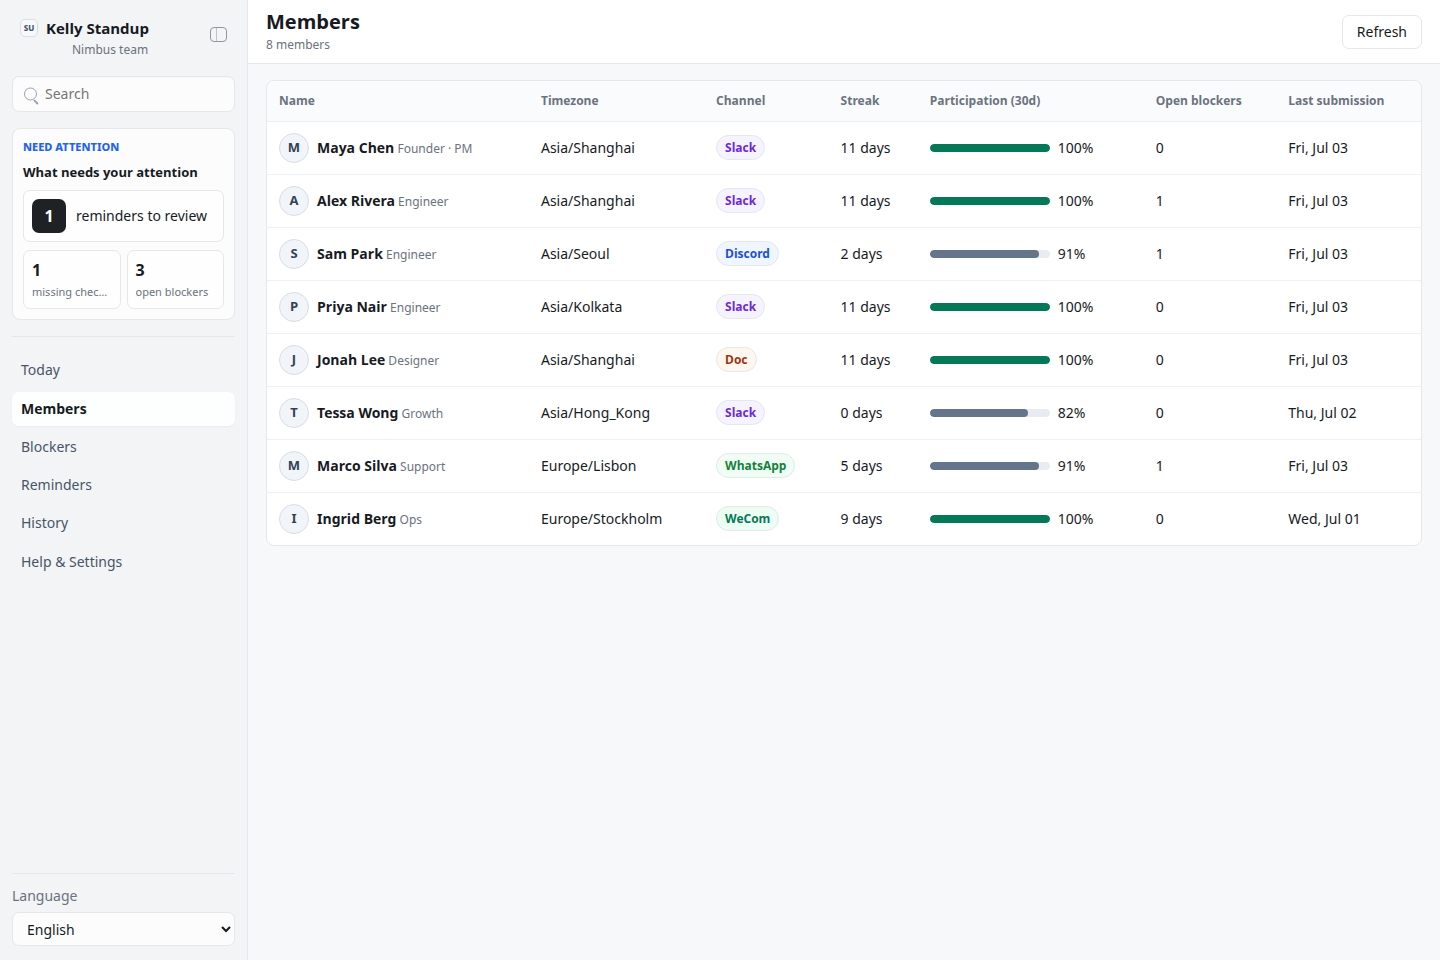Toggle the sidebar collapse icon
Viewport: 1440px width, 960px height.
(218, 35)
